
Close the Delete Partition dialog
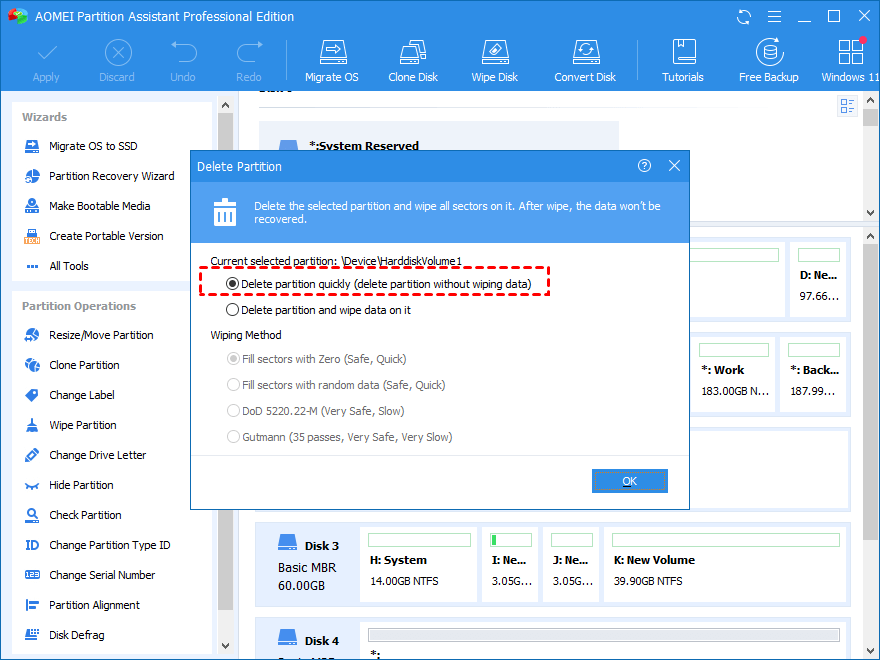pos(674,166)
